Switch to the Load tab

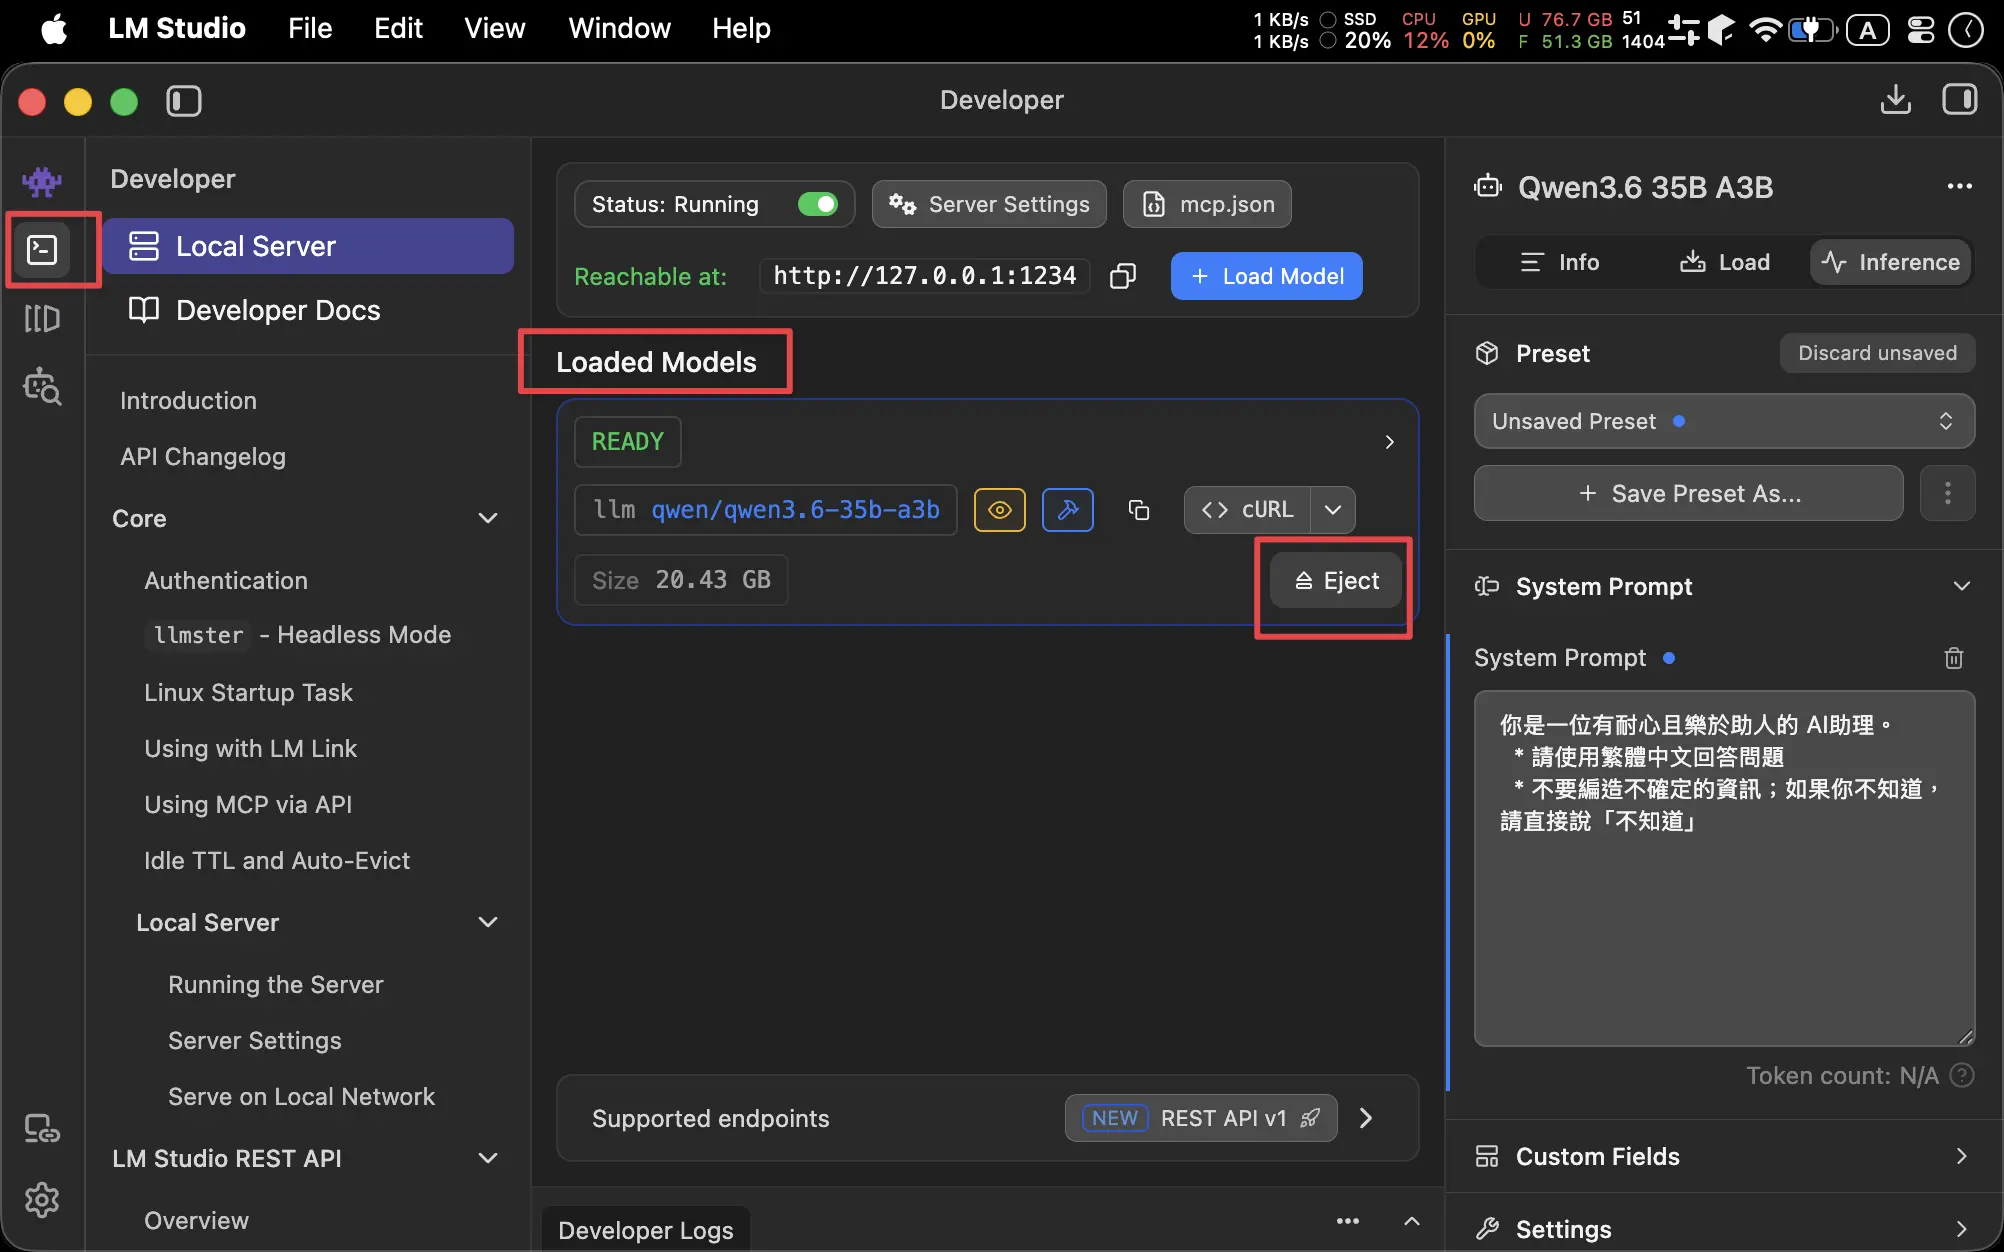pos(1724,262)
